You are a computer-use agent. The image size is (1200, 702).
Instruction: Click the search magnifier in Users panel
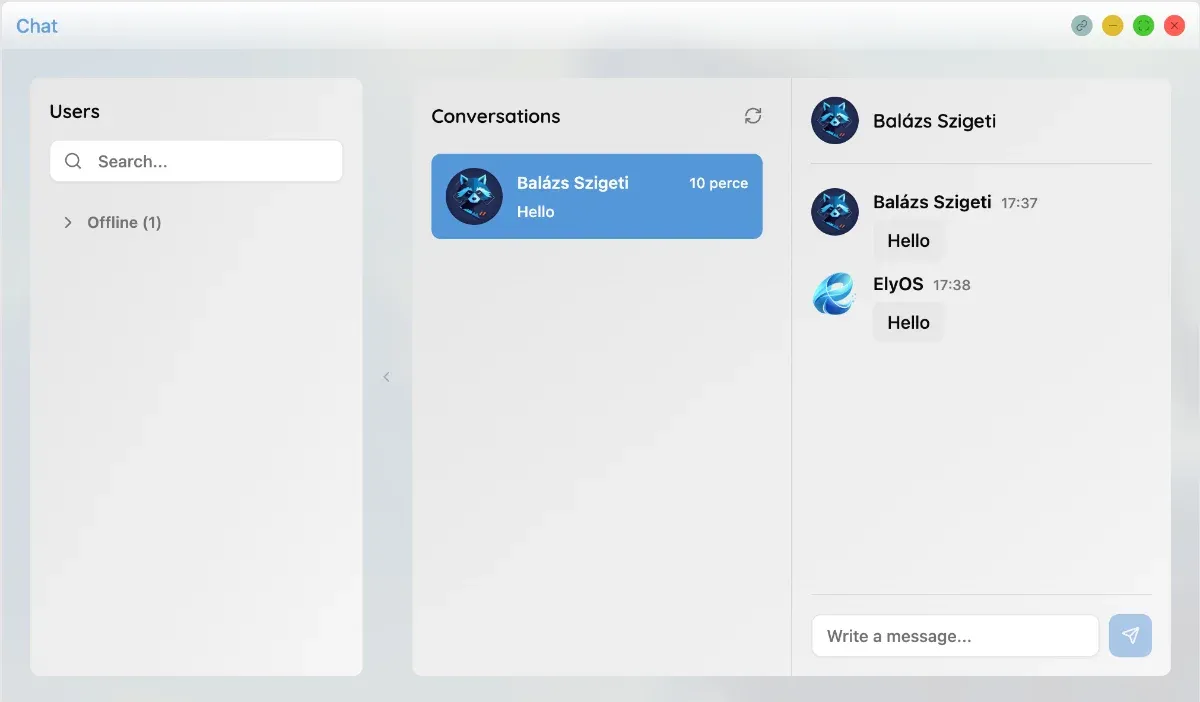[x=72, y=160]
